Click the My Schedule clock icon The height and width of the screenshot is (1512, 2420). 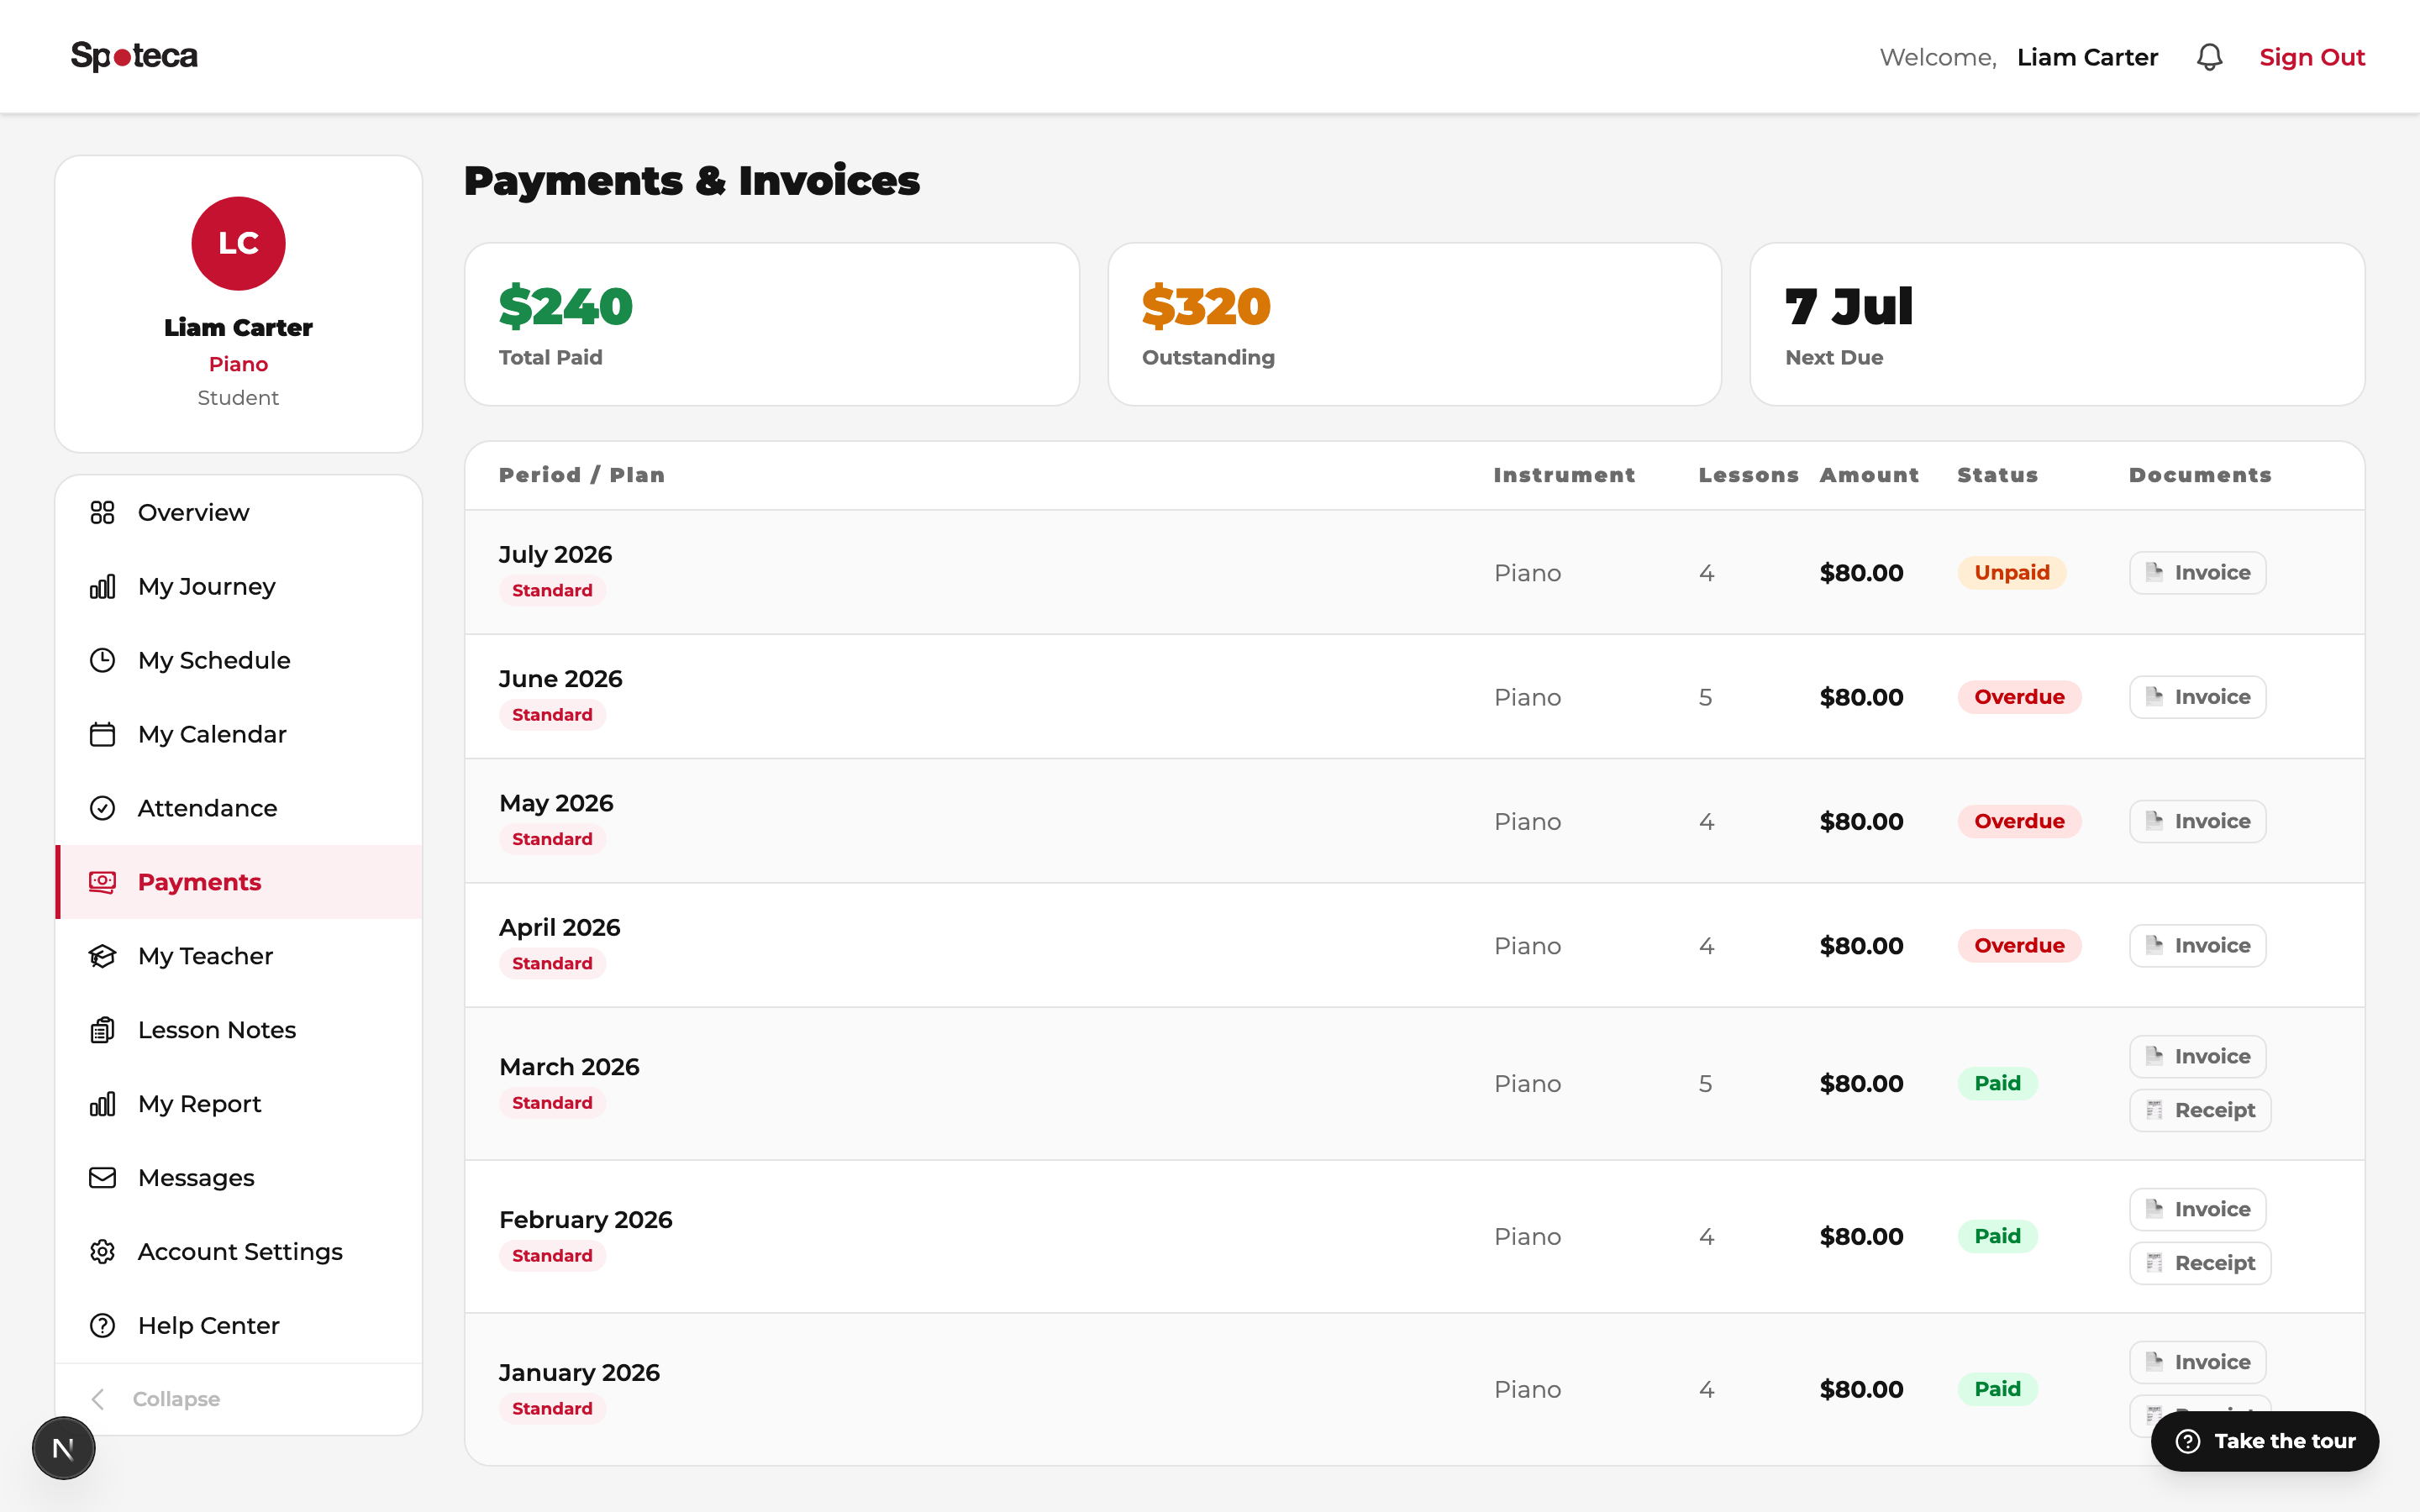[102, 660]
